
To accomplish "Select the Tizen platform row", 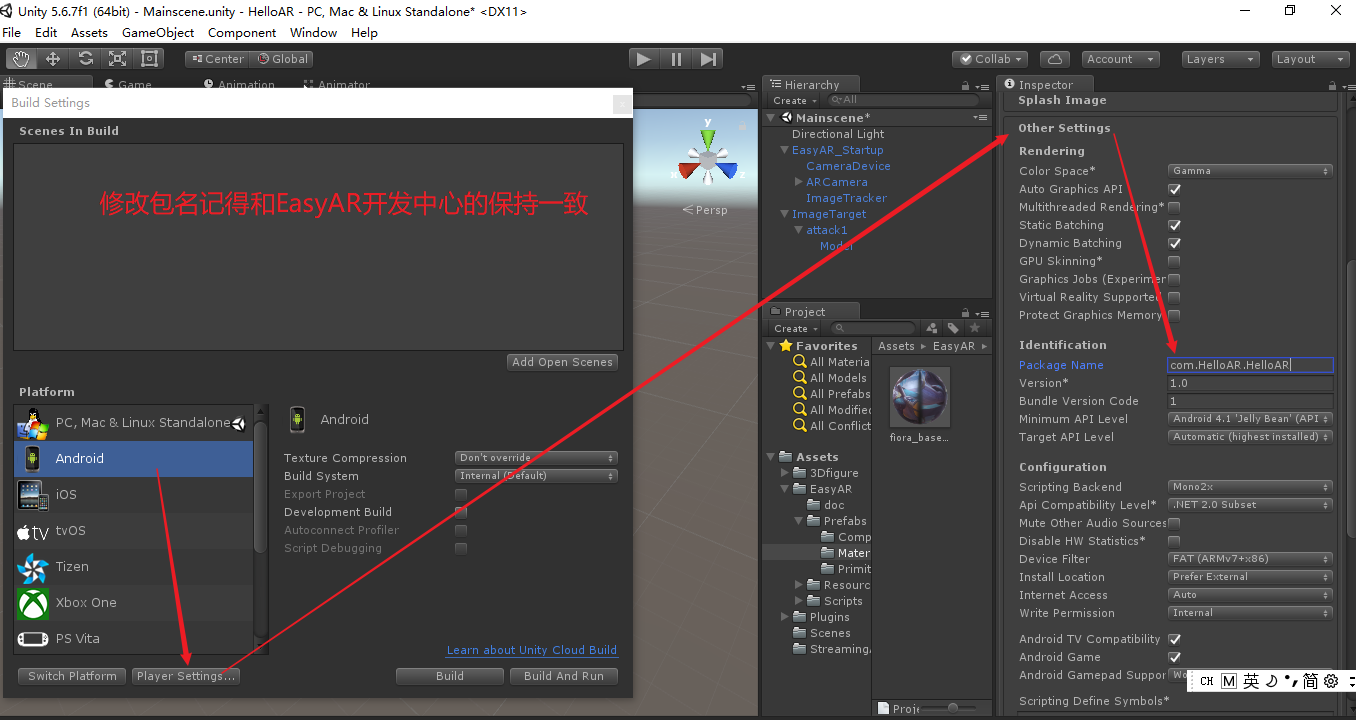I will [133, 566].
